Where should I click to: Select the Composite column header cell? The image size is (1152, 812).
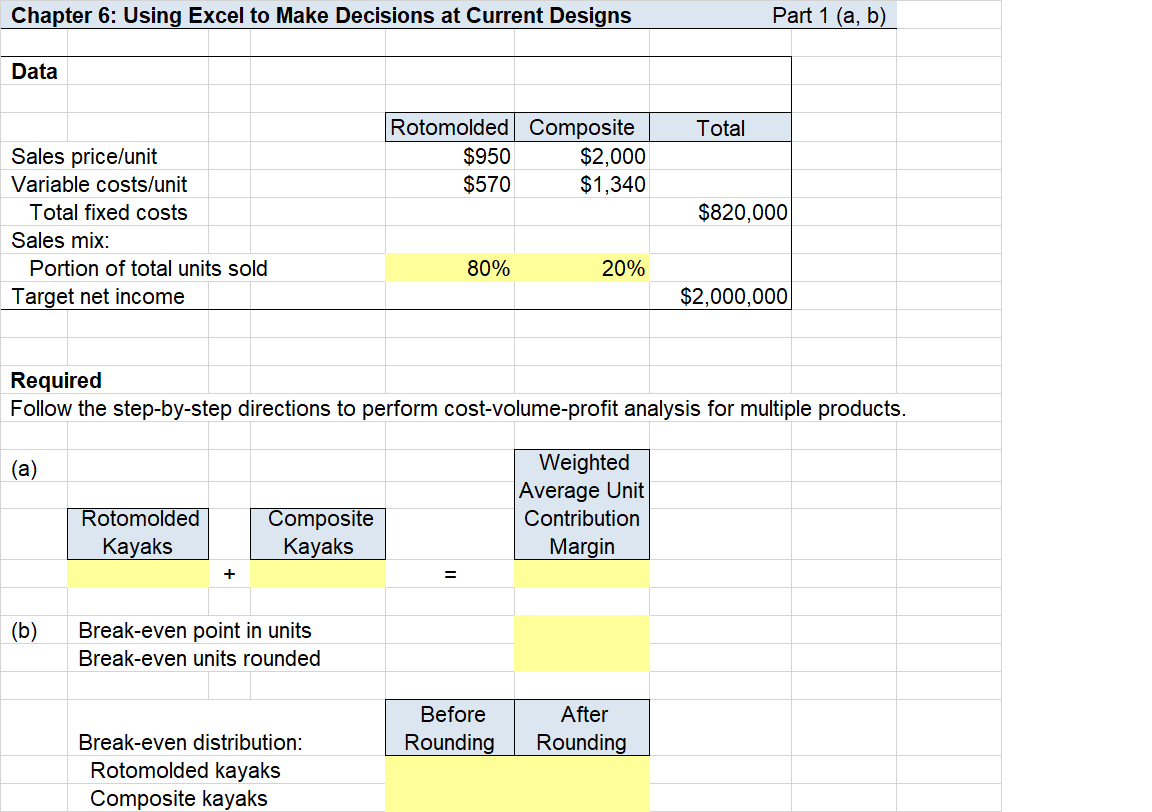(581, 127)
